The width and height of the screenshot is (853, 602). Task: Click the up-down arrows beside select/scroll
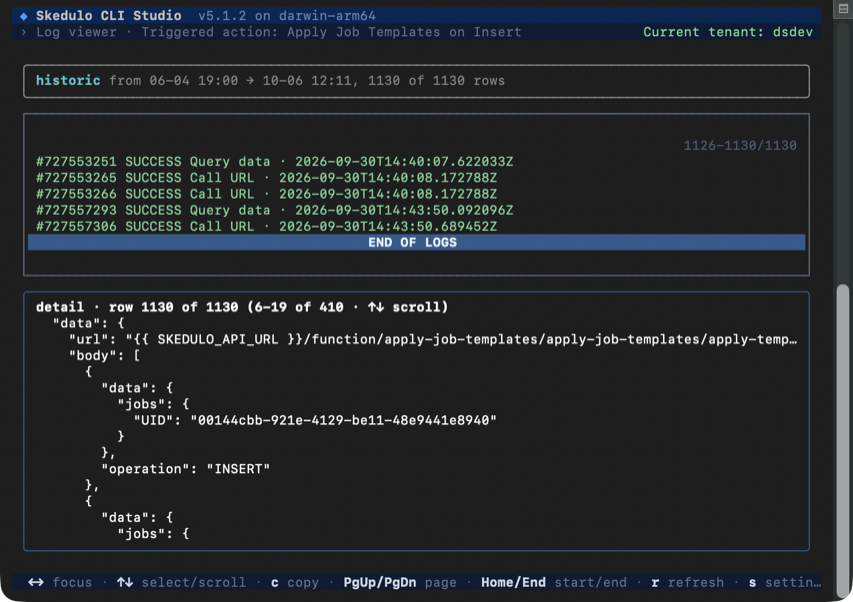coord(125,582)
